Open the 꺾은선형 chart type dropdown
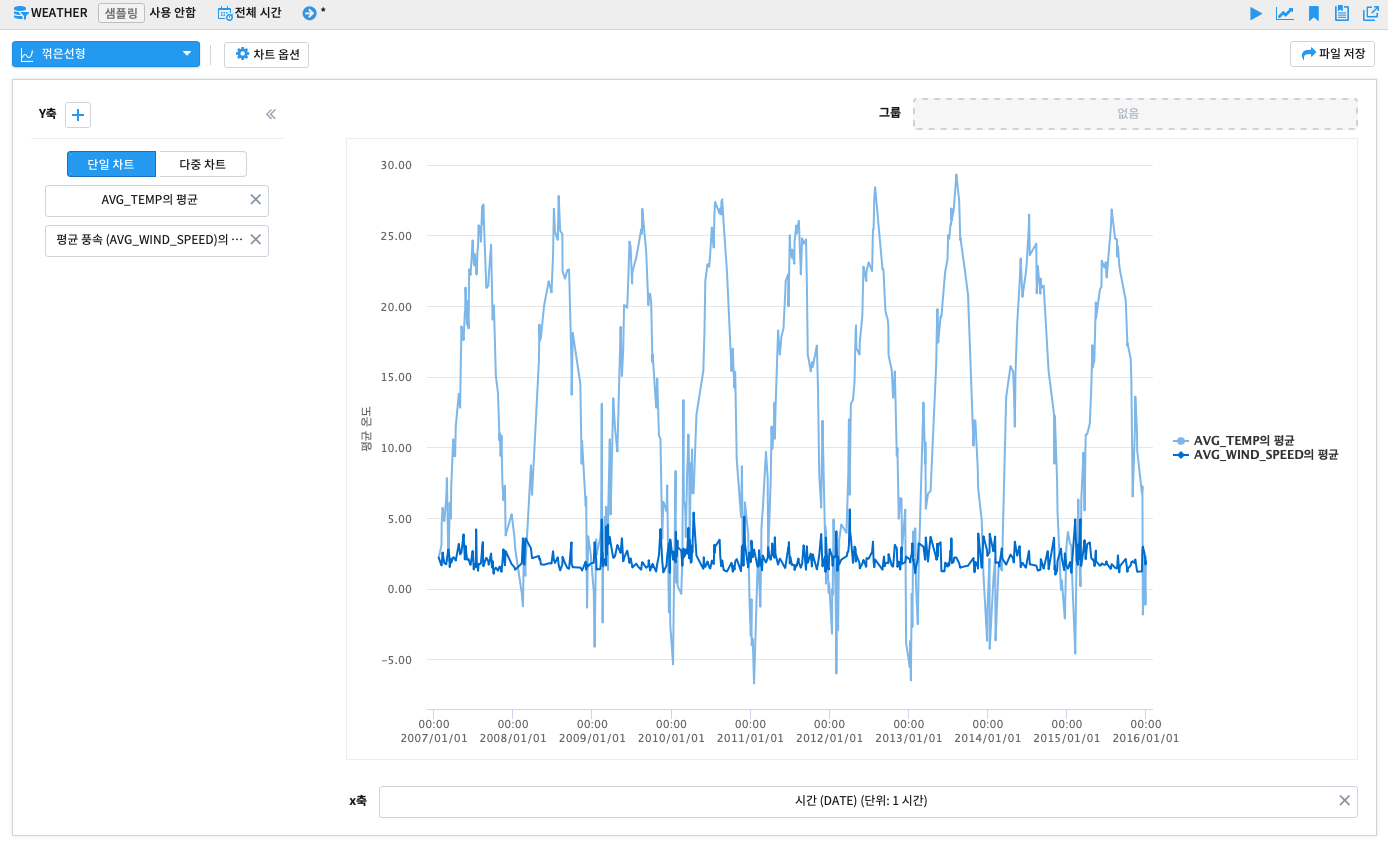1388x846 pixels. tap(106, 54)
